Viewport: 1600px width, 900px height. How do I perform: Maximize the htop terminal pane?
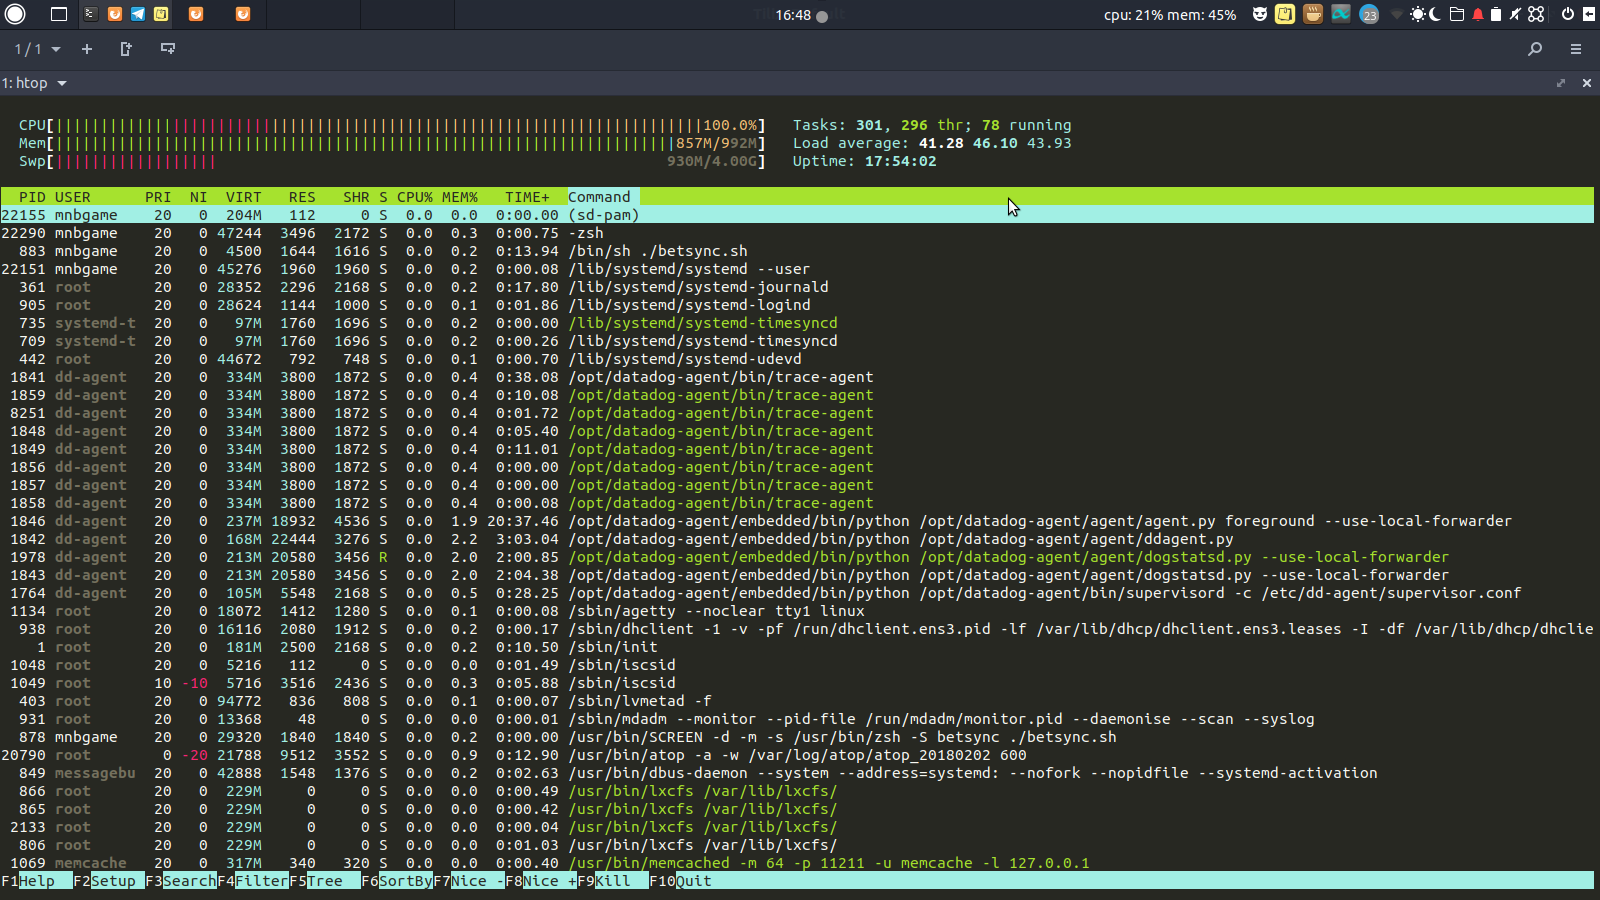tap(1561, 83)
